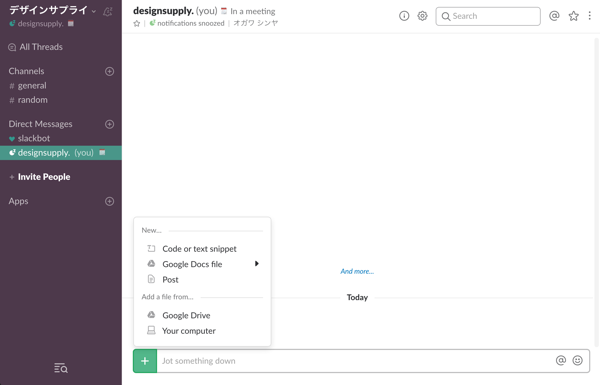Show starred items
The image size is (600, 385).
pyautogui.click(x=573, y=16)
